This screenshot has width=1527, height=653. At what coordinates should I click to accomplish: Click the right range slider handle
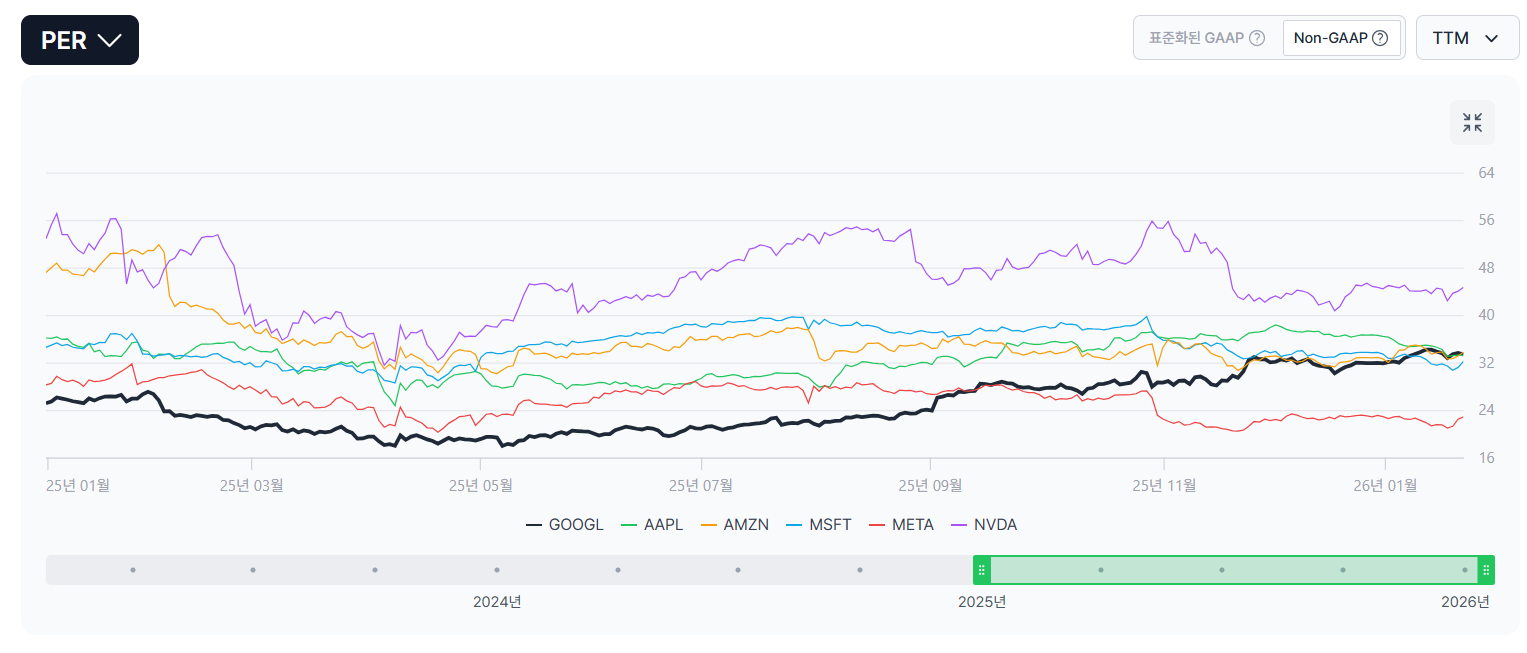click(x=1486, y=570)
